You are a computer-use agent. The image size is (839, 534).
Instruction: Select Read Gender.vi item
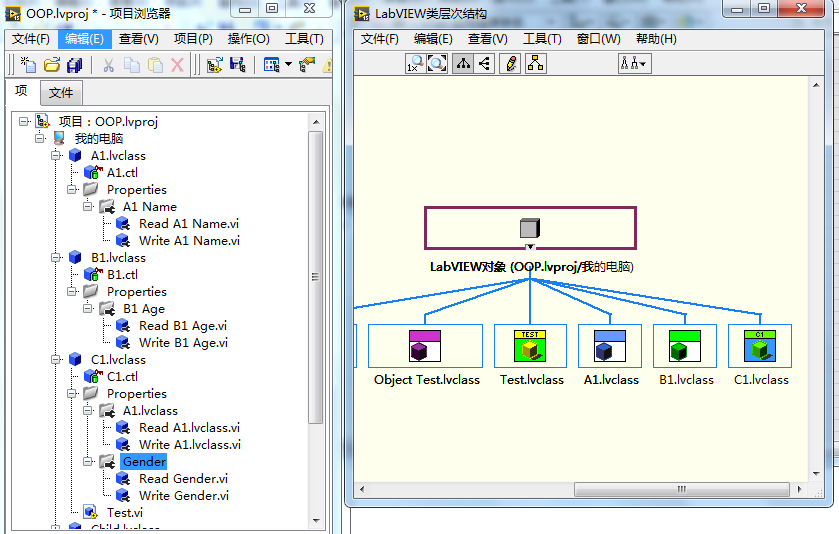[184, 478]
